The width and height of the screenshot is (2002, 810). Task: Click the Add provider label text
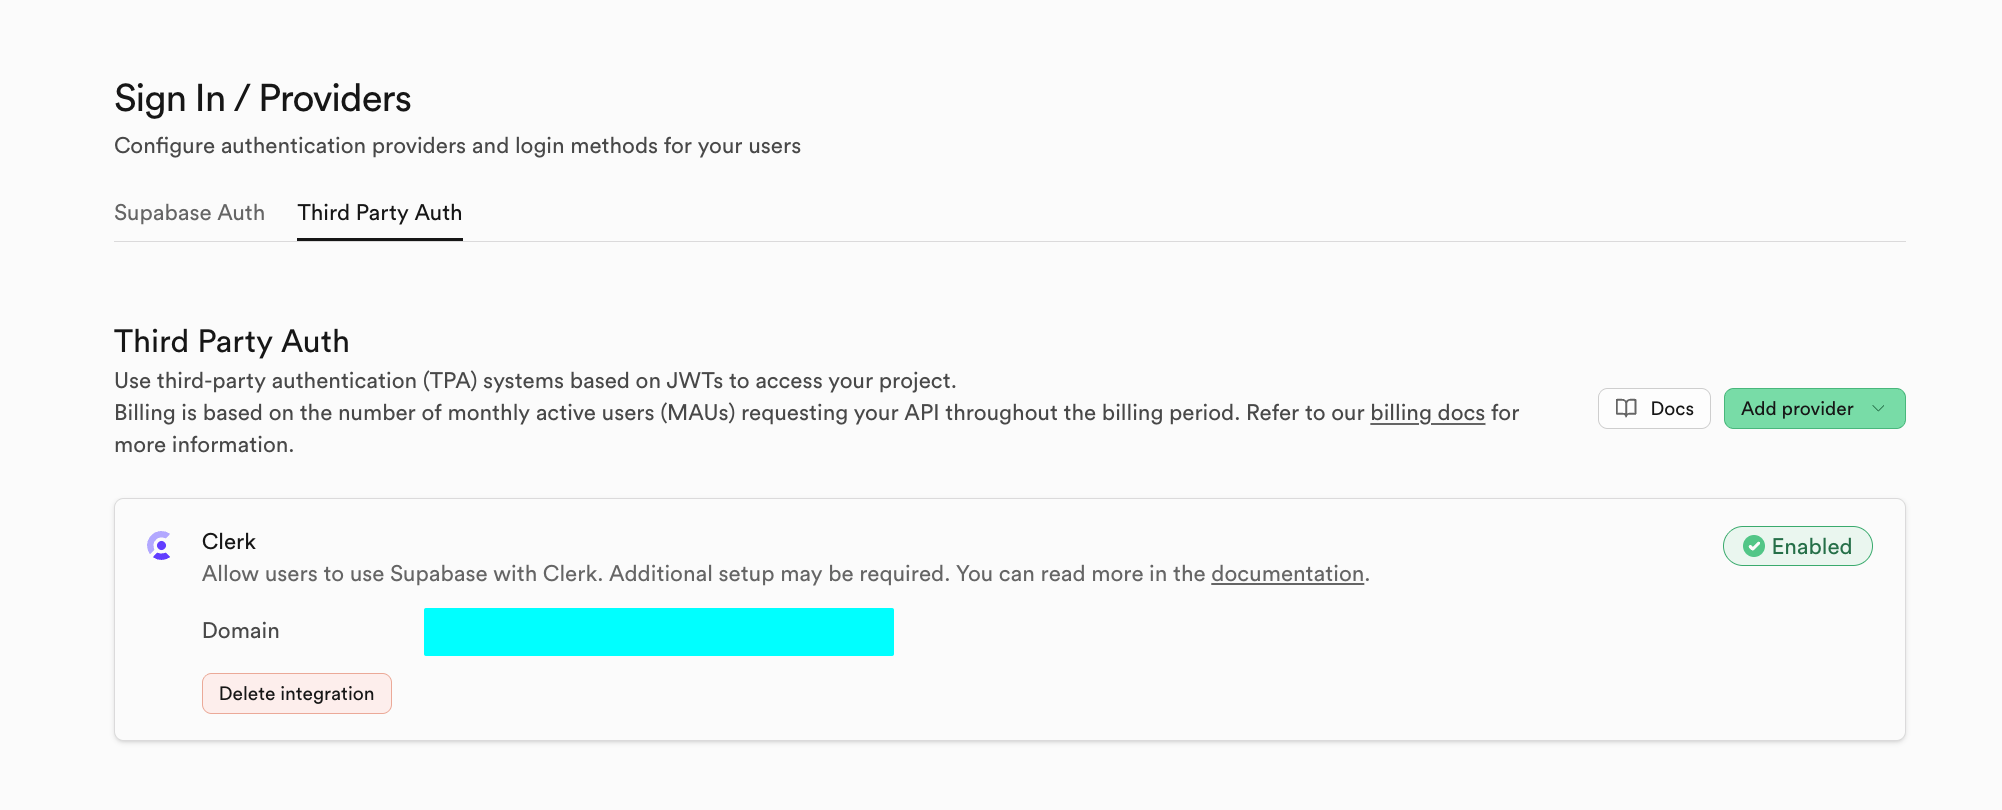pyautogui.click(x=1796, y=408)
